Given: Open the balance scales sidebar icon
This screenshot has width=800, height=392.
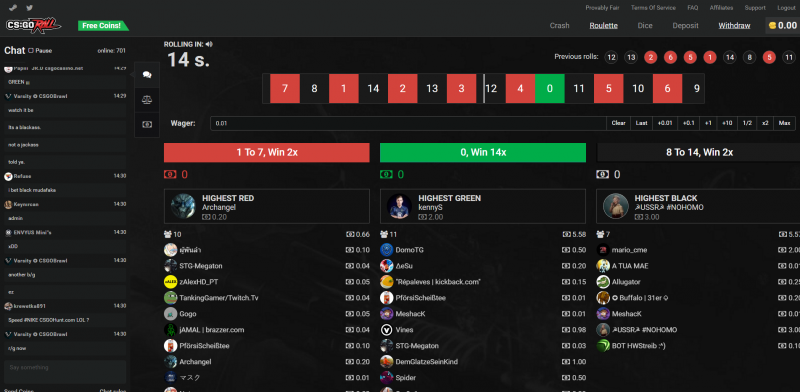Looking at the screenshot, I should click(x=147, y=100).
